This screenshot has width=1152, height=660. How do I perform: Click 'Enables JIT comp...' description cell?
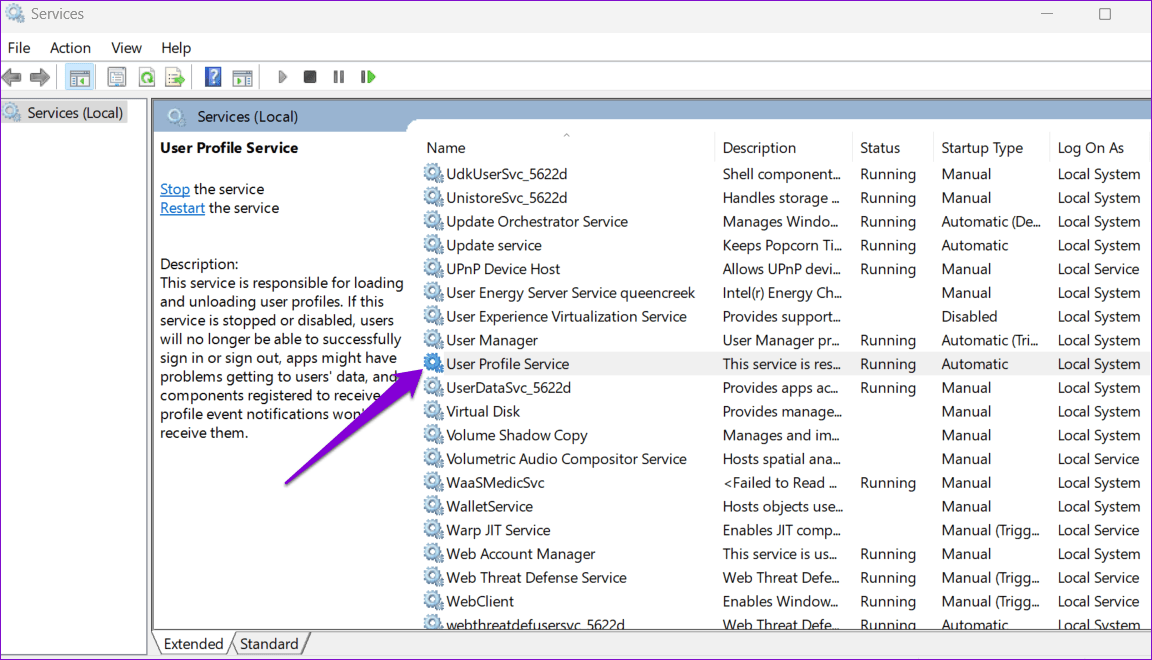pos(783,529)
